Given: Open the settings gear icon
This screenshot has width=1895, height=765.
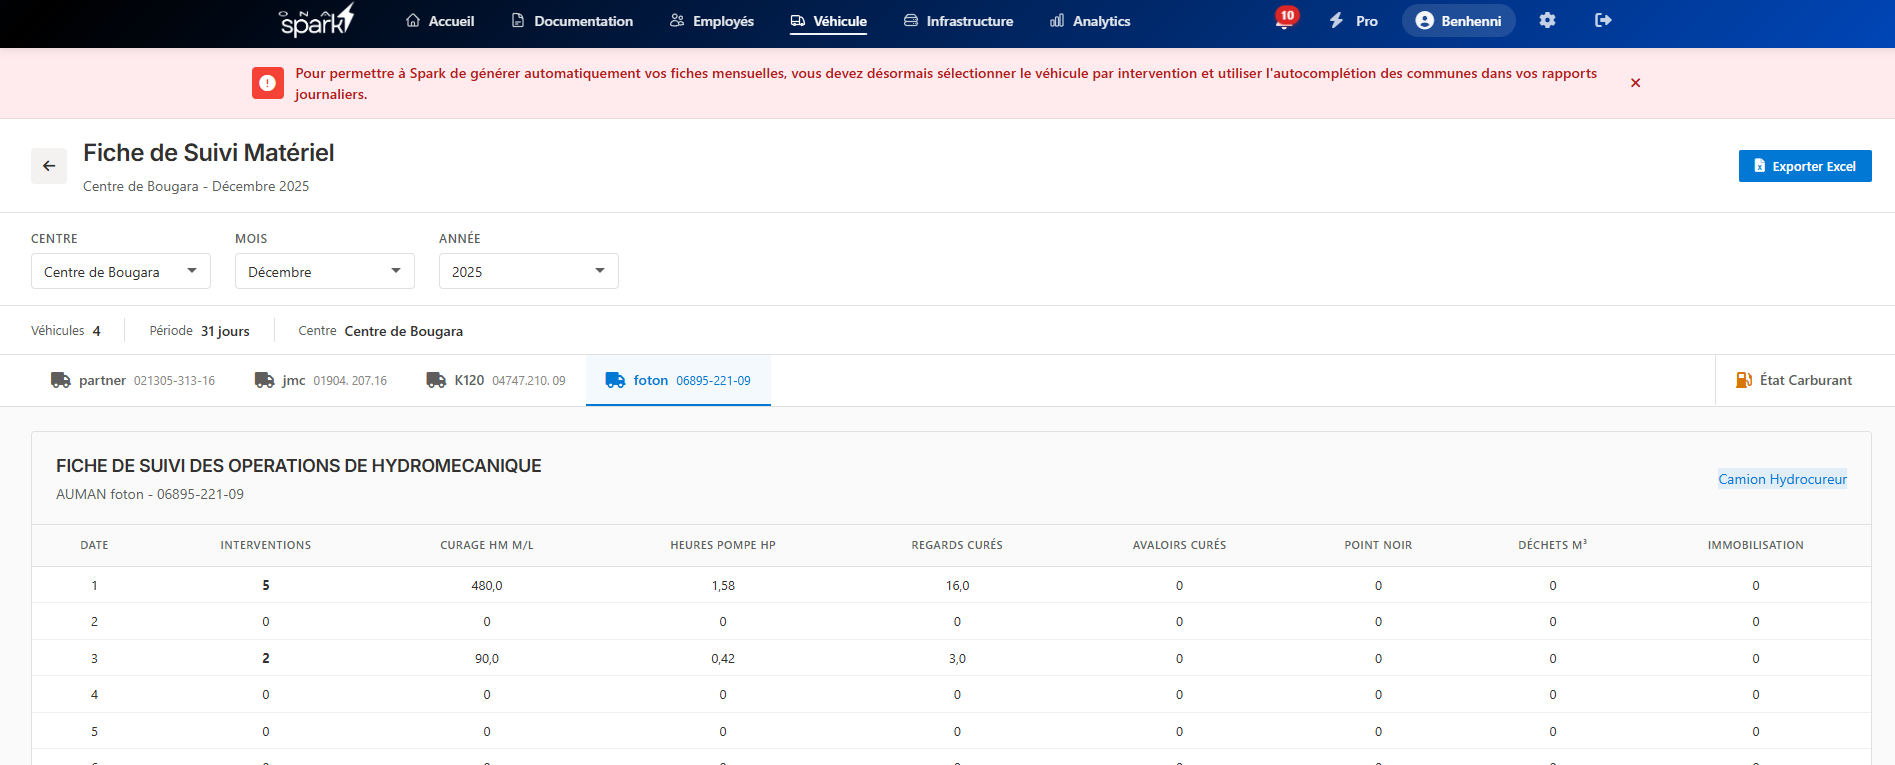Looking at the screenshot, I should 1547,20.
